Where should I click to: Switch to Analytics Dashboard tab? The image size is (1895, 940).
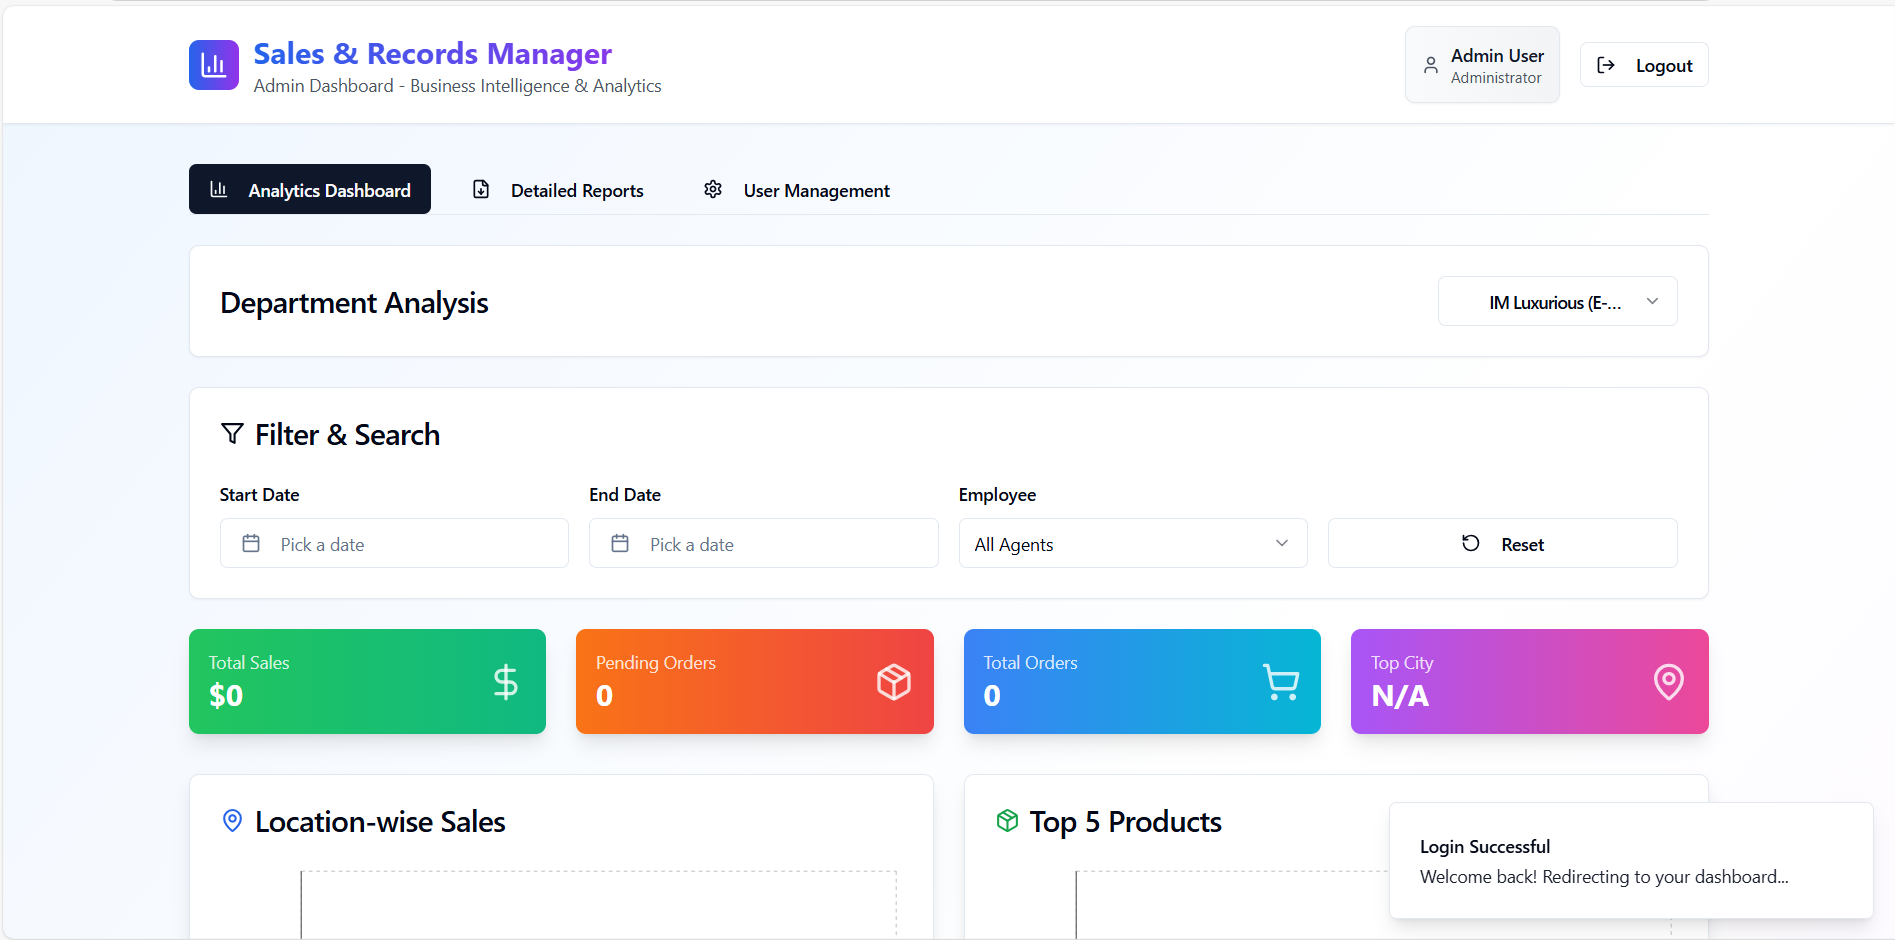[x=310, y=189]
